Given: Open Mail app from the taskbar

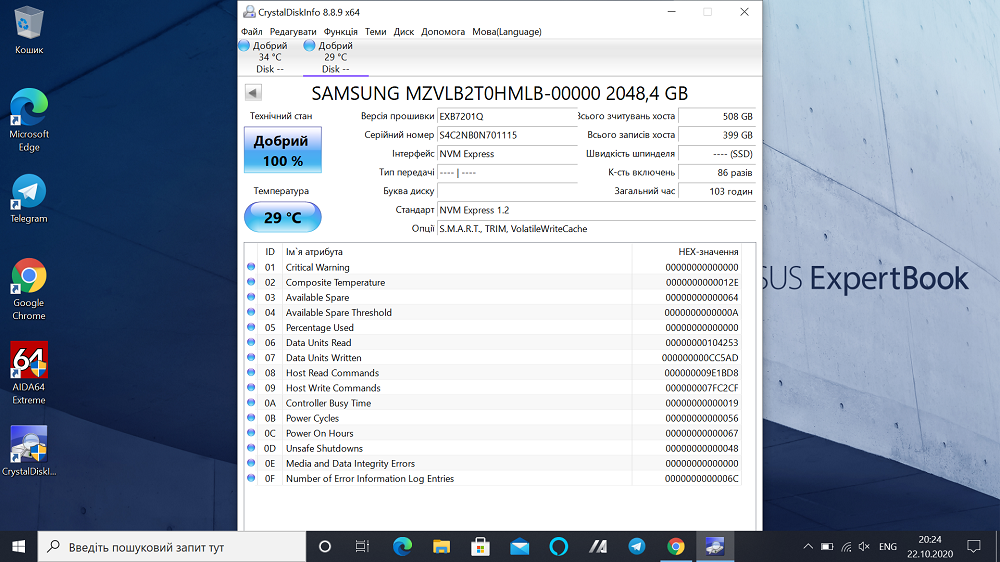Looking at the screenshot, I should click(519, 547).
